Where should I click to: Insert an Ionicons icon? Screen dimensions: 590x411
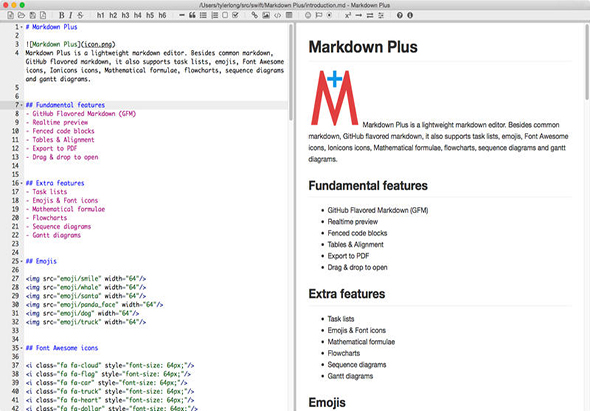pos(330,15)
